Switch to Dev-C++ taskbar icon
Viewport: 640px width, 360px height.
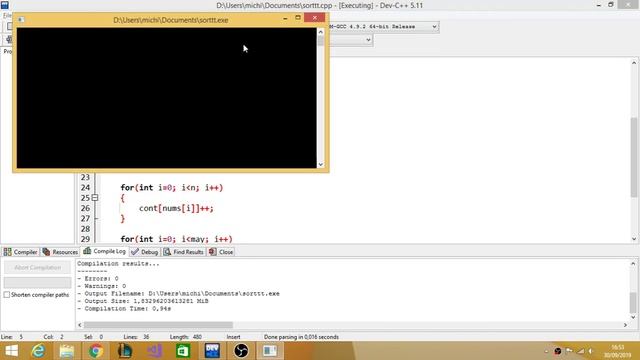click(x=212, y=351)
